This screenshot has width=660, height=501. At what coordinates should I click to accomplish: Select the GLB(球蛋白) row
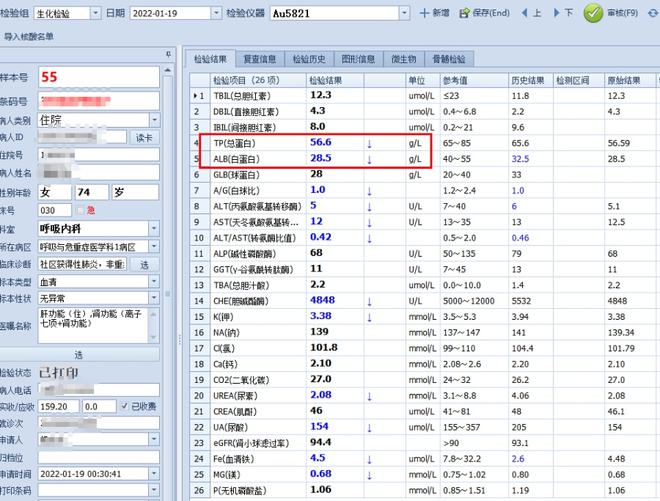pos(423,175)
